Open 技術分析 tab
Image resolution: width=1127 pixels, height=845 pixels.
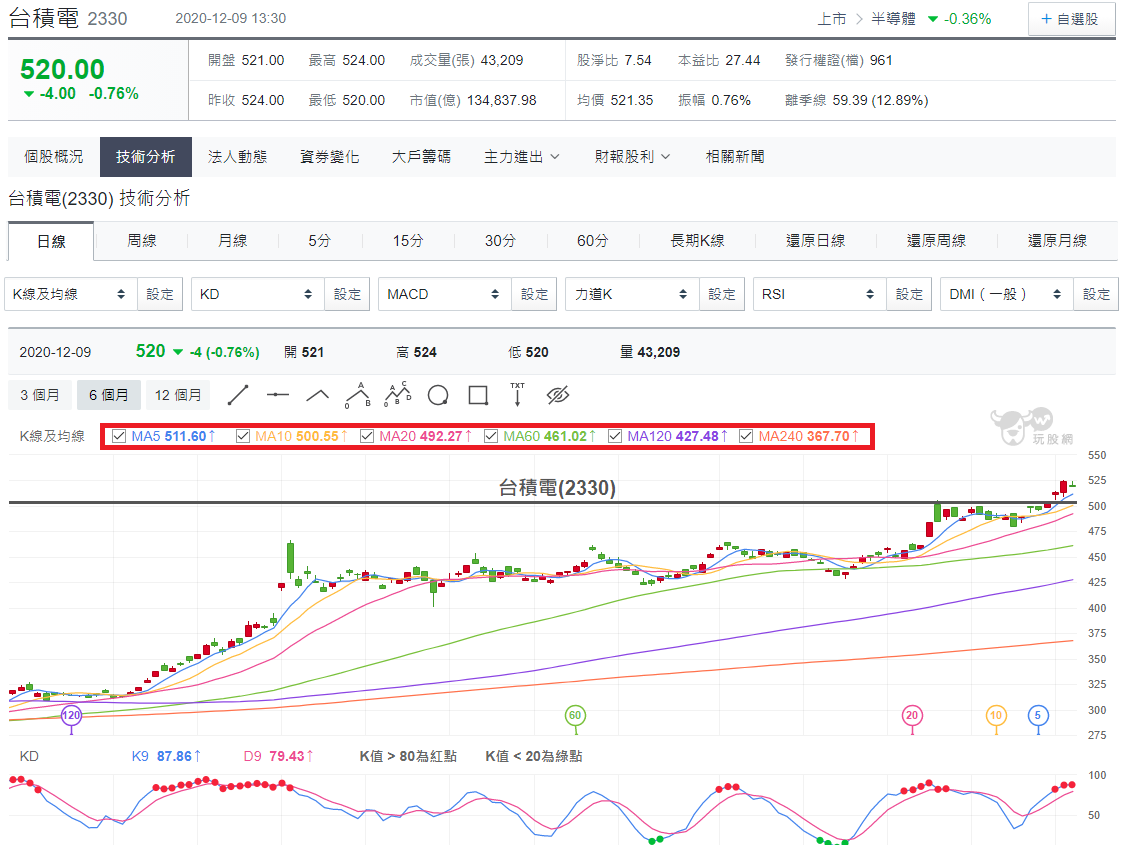(x=146, y=157)
